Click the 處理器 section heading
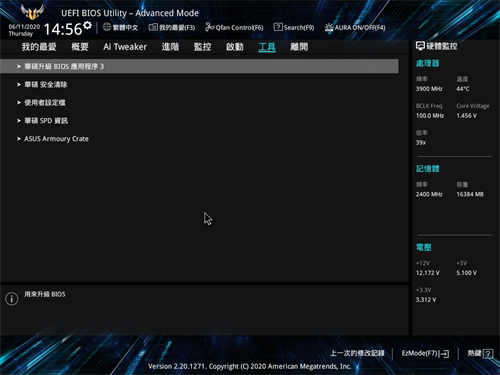Viewport: 500px width, 375px height. tap(427, 63)
